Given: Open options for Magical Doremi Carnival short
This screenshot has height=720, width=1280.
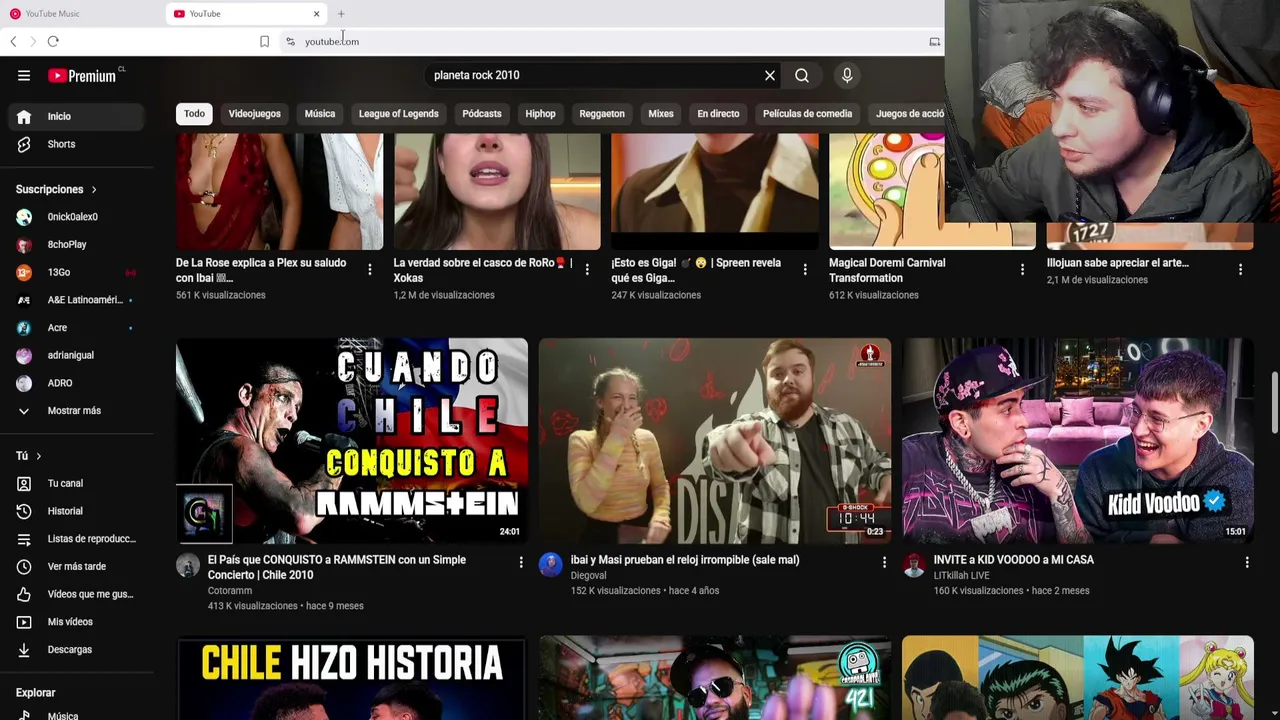Looking at the screenshot, I should [1022, 269].
